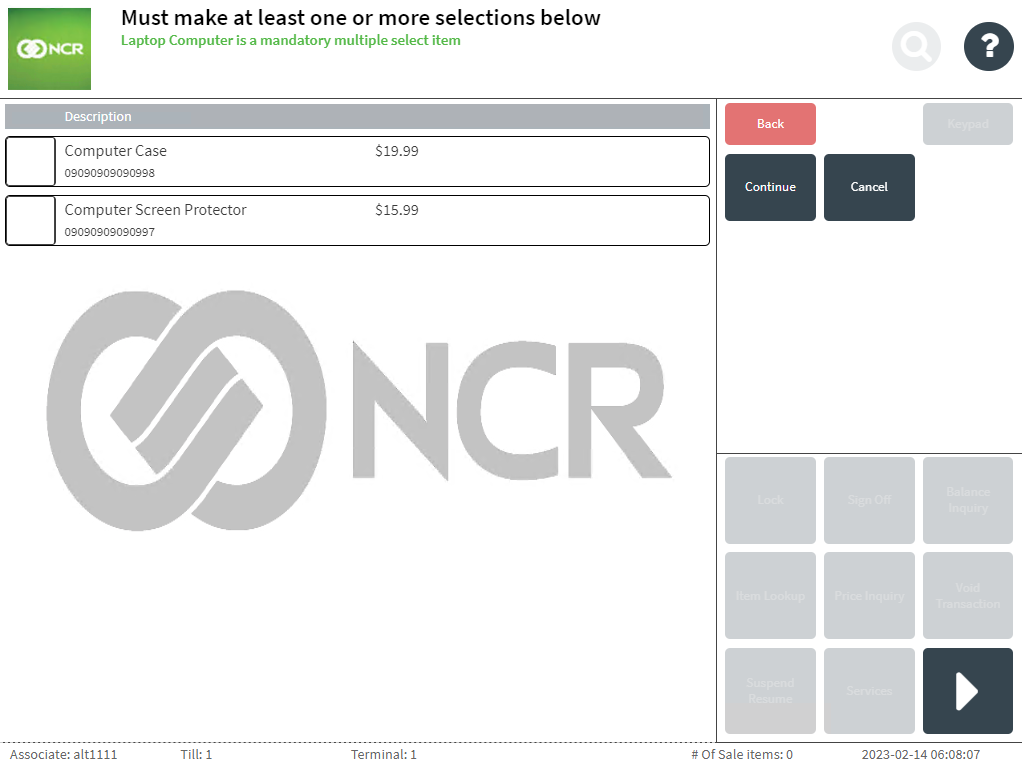Image resolution: width=1022 pixels, height=763 pixels.
Task: Click the Associate: alt1111 status text
Action: [x=63, y=755]
